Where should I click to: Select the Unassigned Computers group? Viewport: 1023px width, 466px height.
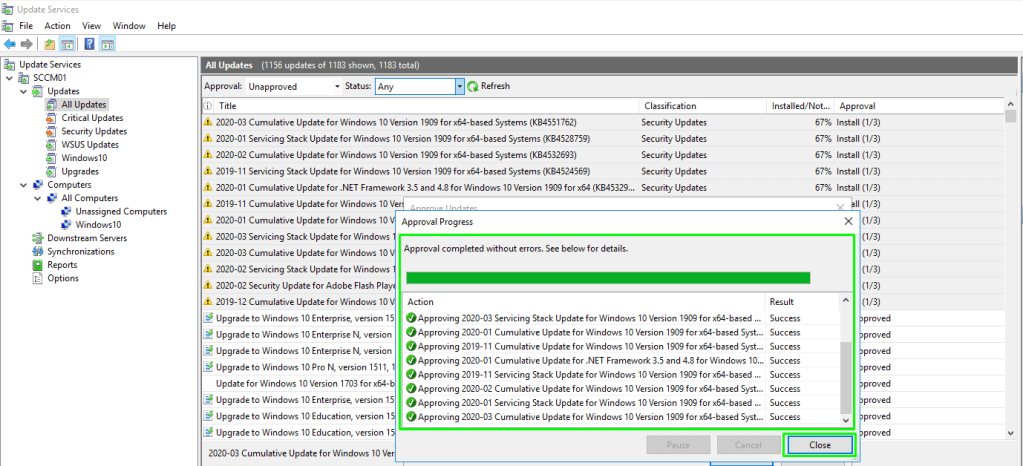click(x=121, y=211)
